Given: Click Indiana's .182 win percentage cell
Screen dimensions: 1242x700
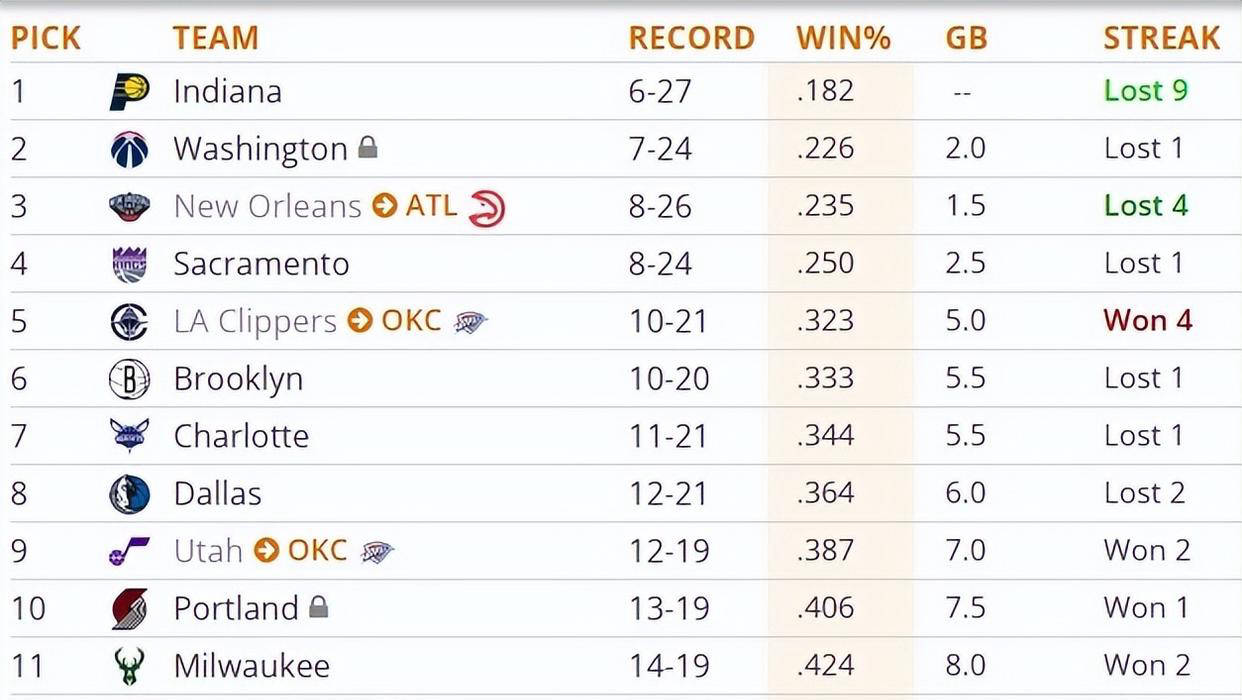Looking at the screenshot, I should pyautogui.click(x=826, y=91).
